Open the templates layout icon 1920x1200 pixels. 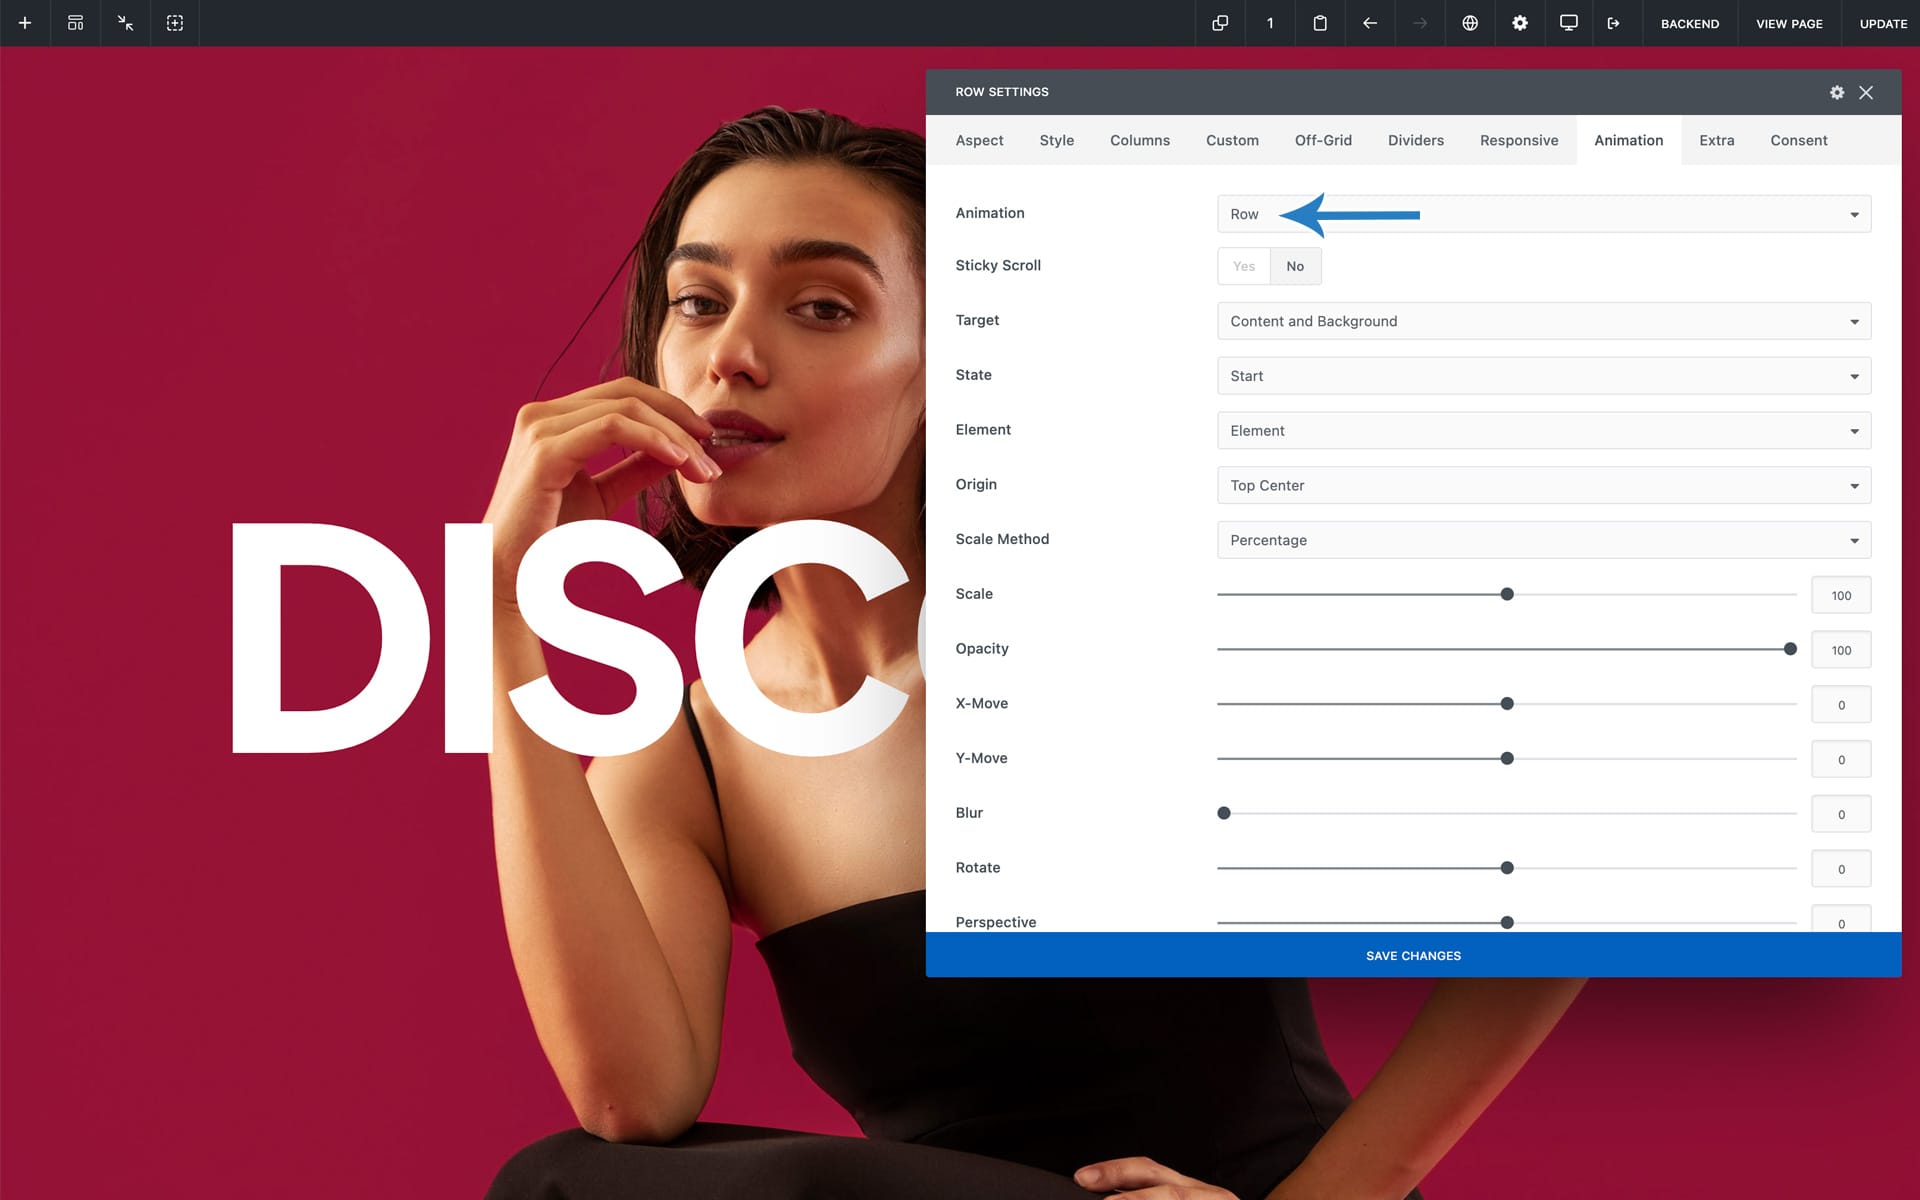(75, 23)
